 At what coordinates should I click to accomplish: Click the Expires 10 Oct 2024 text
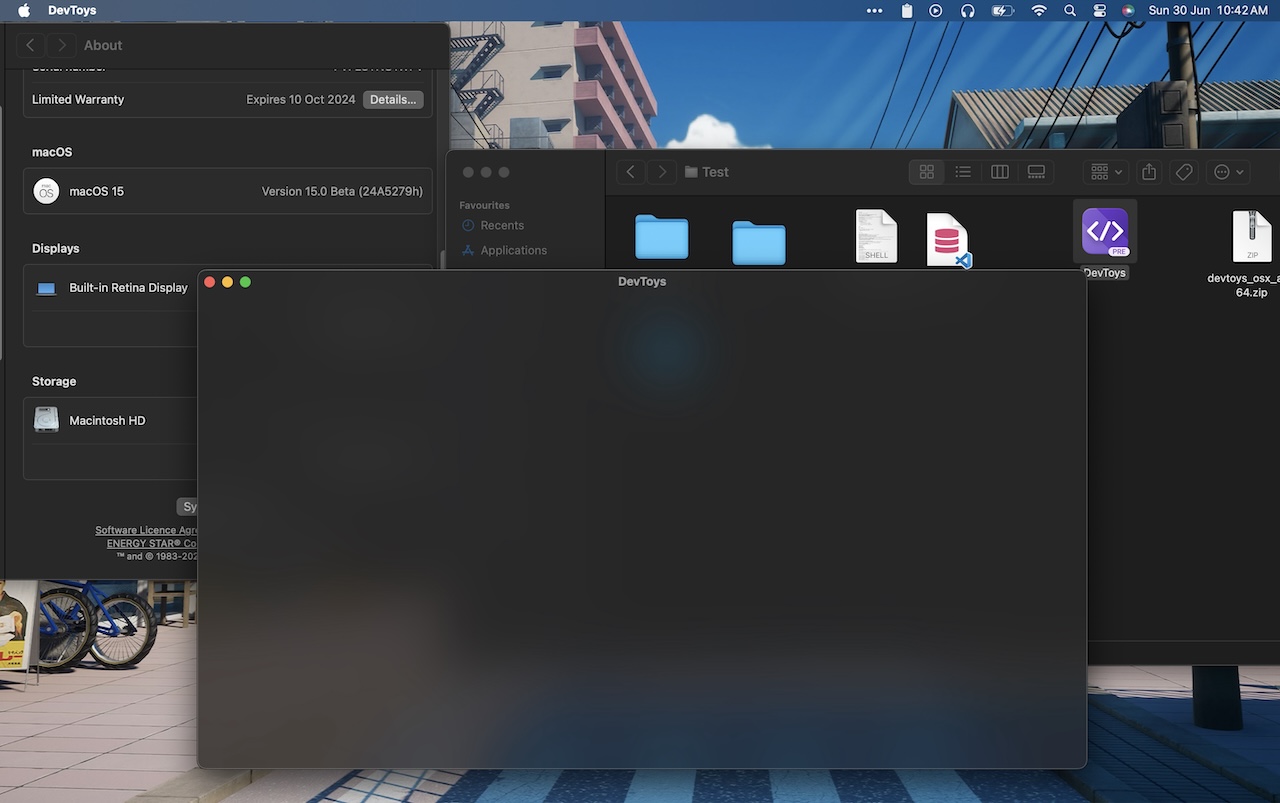click(301, 100)
